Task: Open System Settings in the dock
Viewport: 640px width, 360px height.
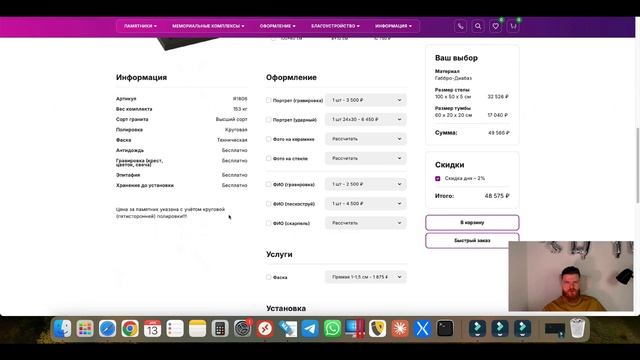Action: pyautogui.click(x=242, y=329)
